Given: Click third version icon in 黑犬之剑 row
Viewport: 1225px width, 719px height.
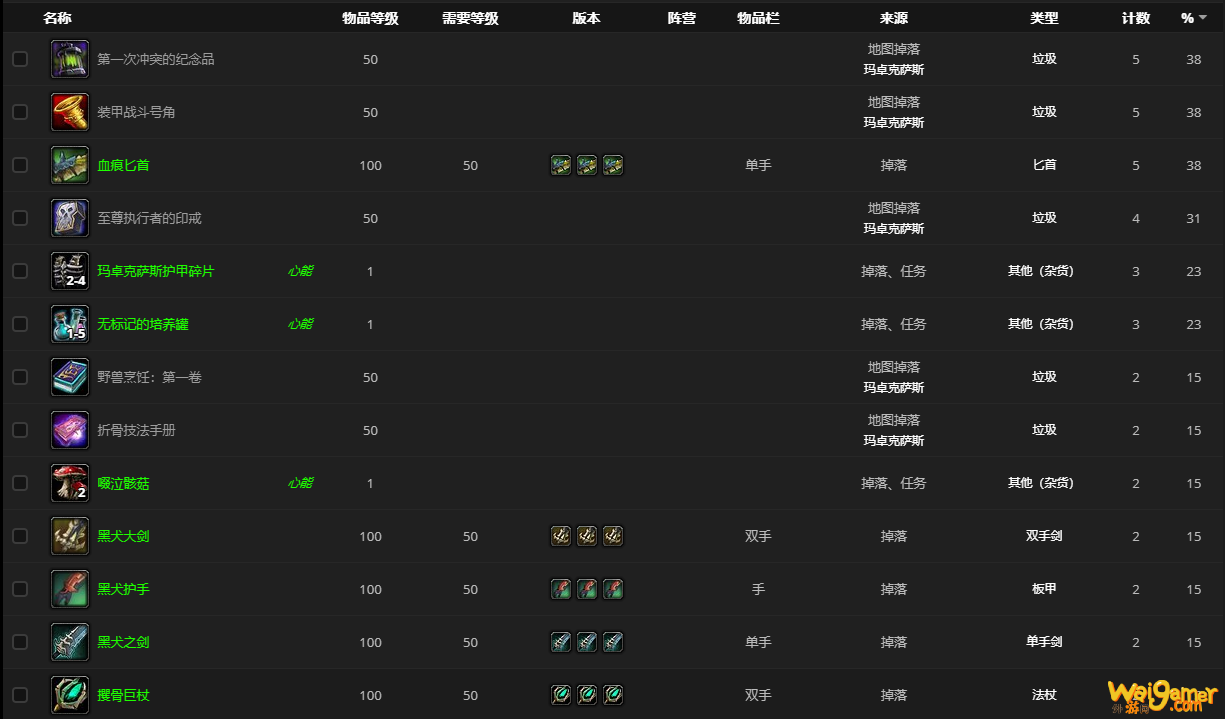Looking at the screenshot, I should click(613, 642).
